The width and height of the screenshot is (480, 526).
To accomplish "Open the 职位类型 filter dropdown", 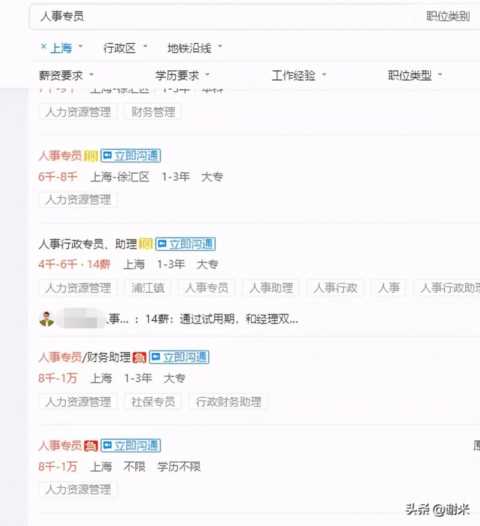I will 415,75.
